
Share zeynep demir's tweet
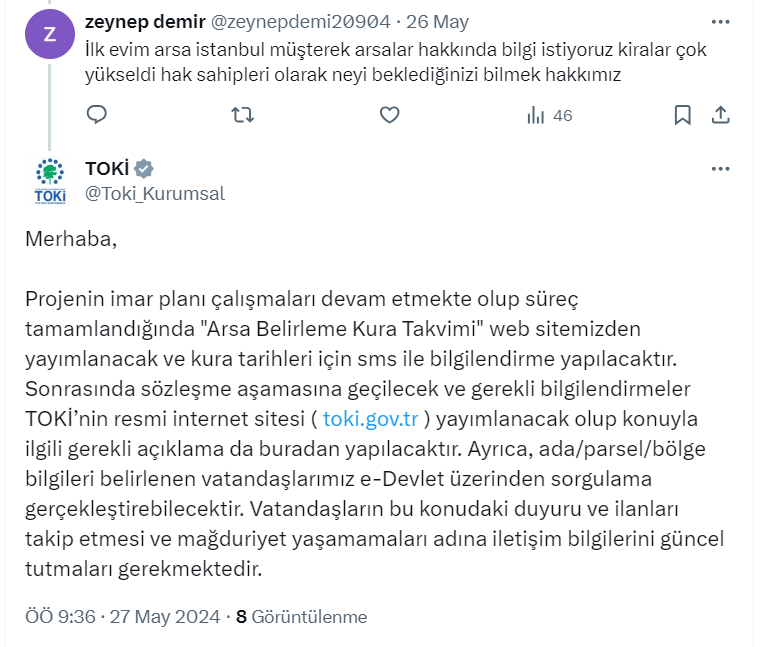click(720, 115)
